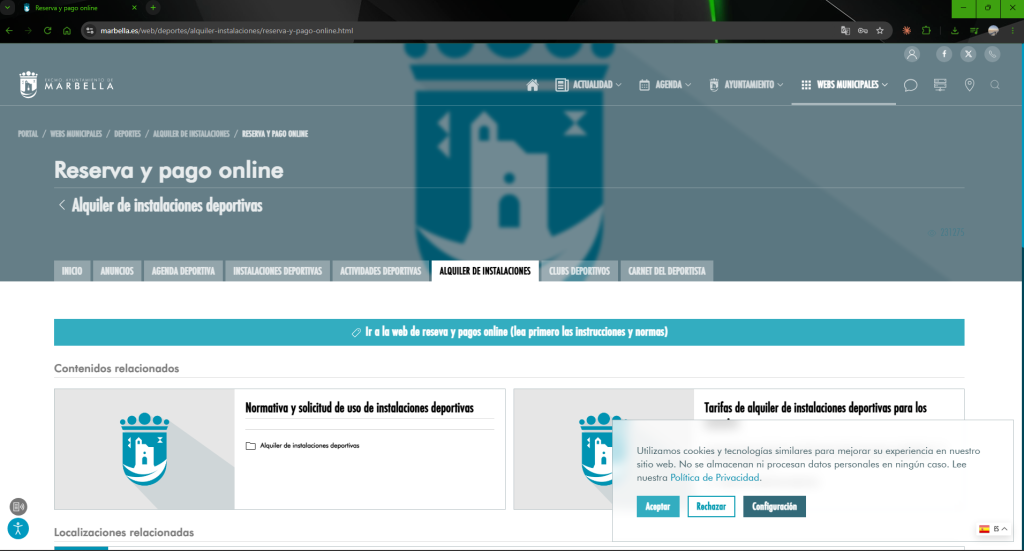Navigate to Webs Municipales breadcrumb

(76, 134)
